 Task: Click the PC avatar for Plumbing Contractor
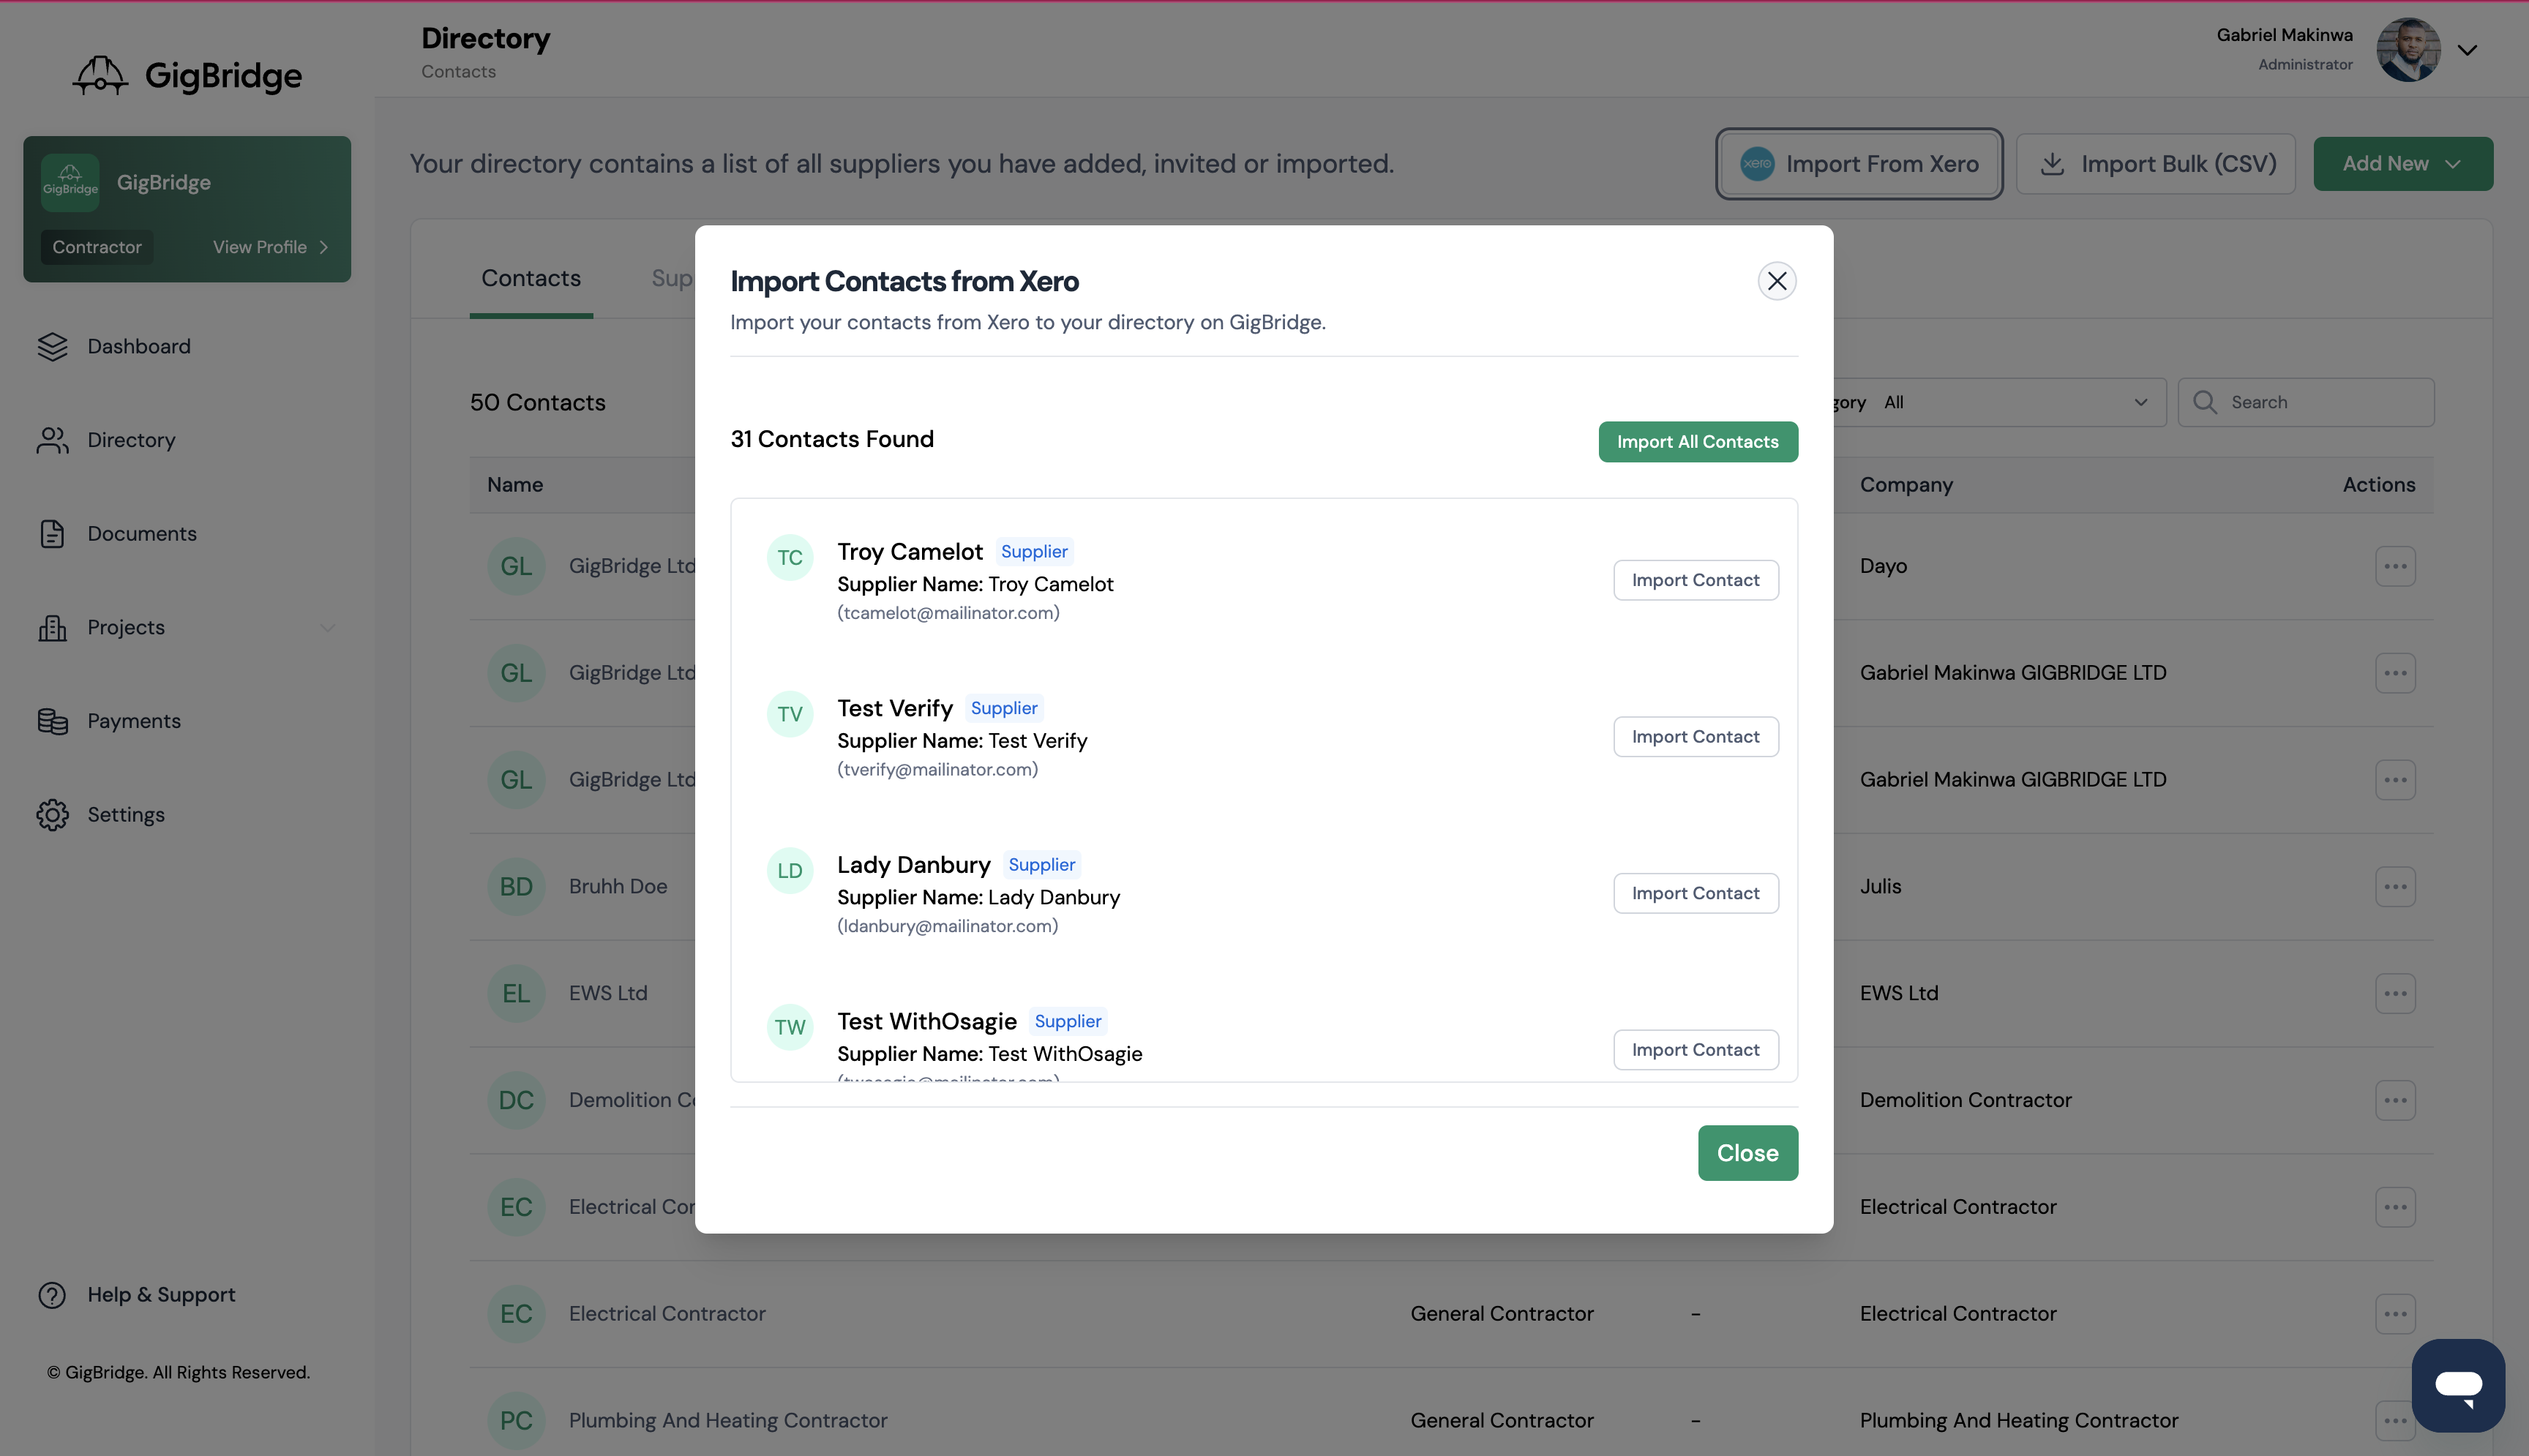[x=516, y=1421]
